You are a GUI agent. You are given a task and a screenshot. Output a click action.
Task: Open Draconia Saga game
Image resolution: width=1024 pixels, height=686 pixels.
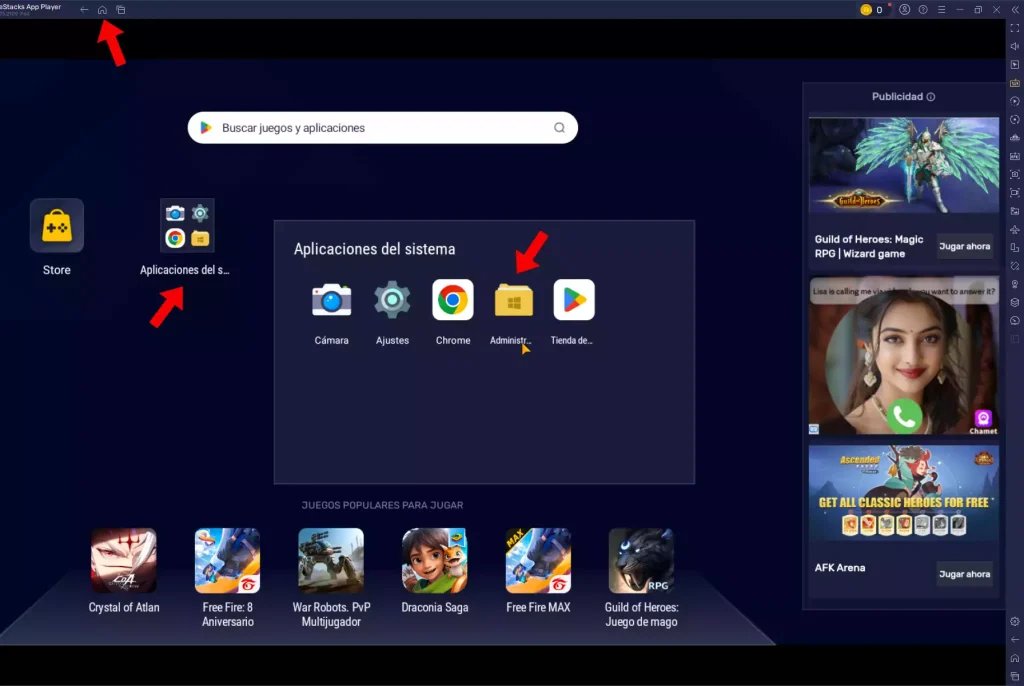pyautogui.click(x=435, y=561)
